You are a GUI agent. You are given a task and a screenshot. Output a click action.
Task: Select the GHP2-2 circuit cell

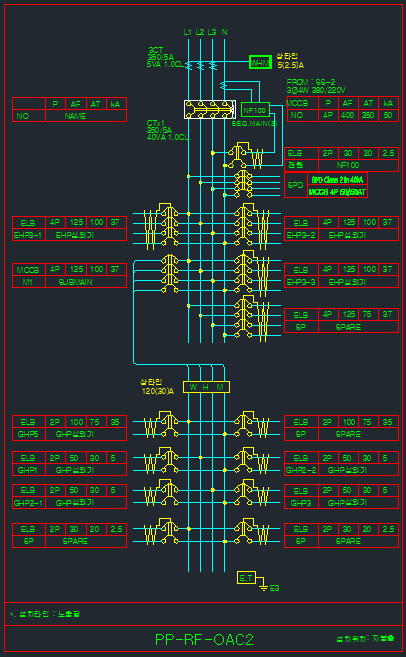pyautogui.click(x=301, y=470)
